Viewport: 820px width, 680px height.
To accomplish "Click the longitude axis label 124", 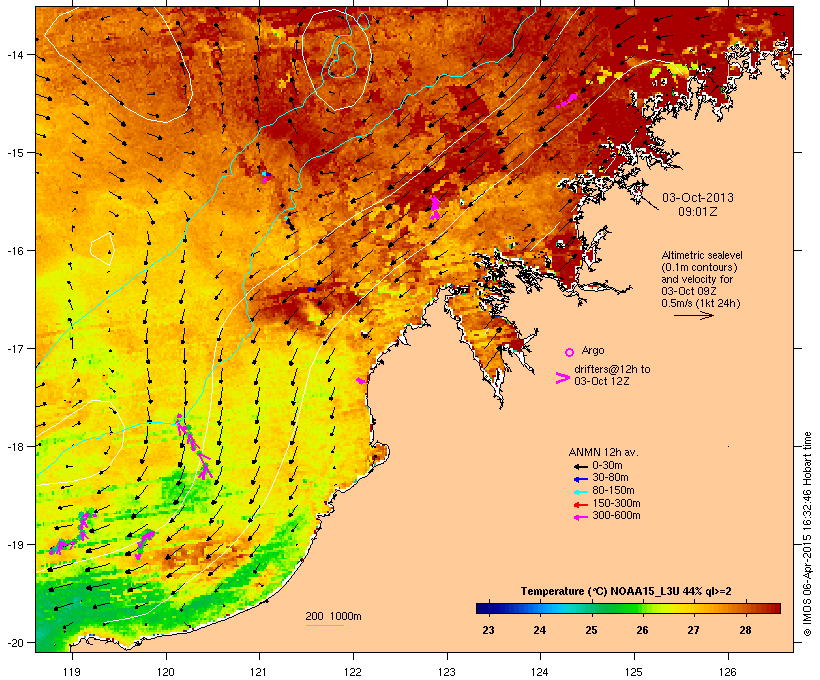I will [540, 672].
